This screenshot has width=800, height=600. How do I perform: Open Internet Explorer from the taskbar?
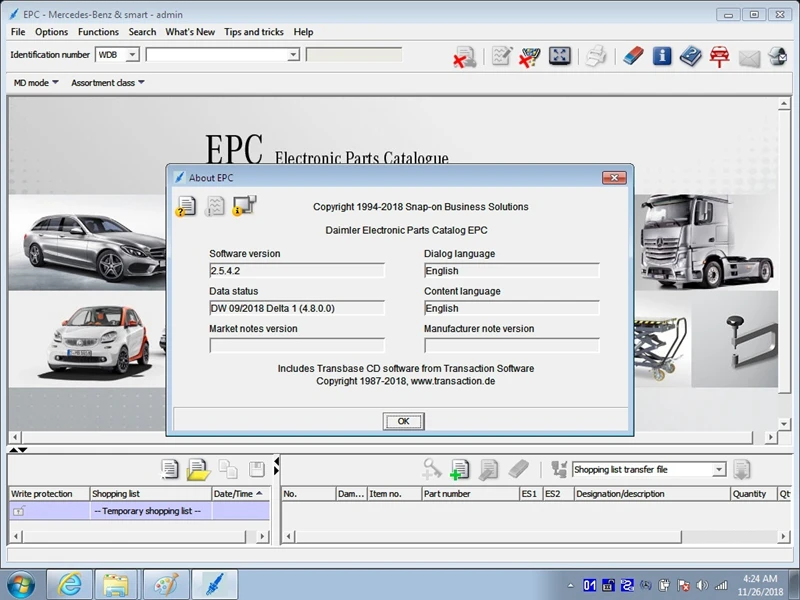70,583
